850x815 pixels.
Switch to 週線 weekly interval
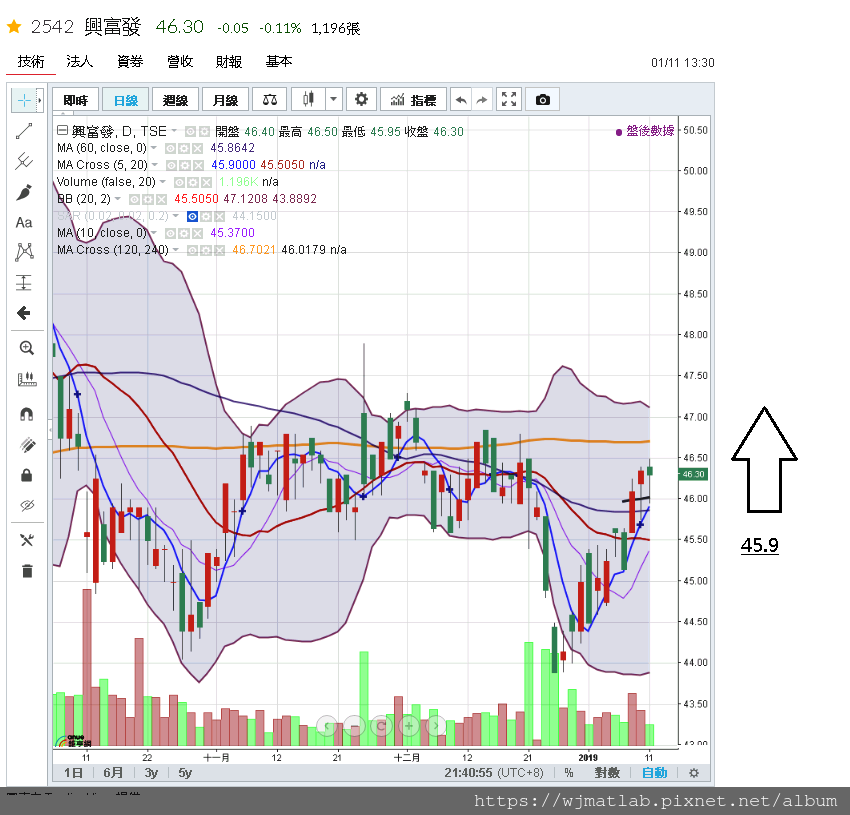pos(176,100)
